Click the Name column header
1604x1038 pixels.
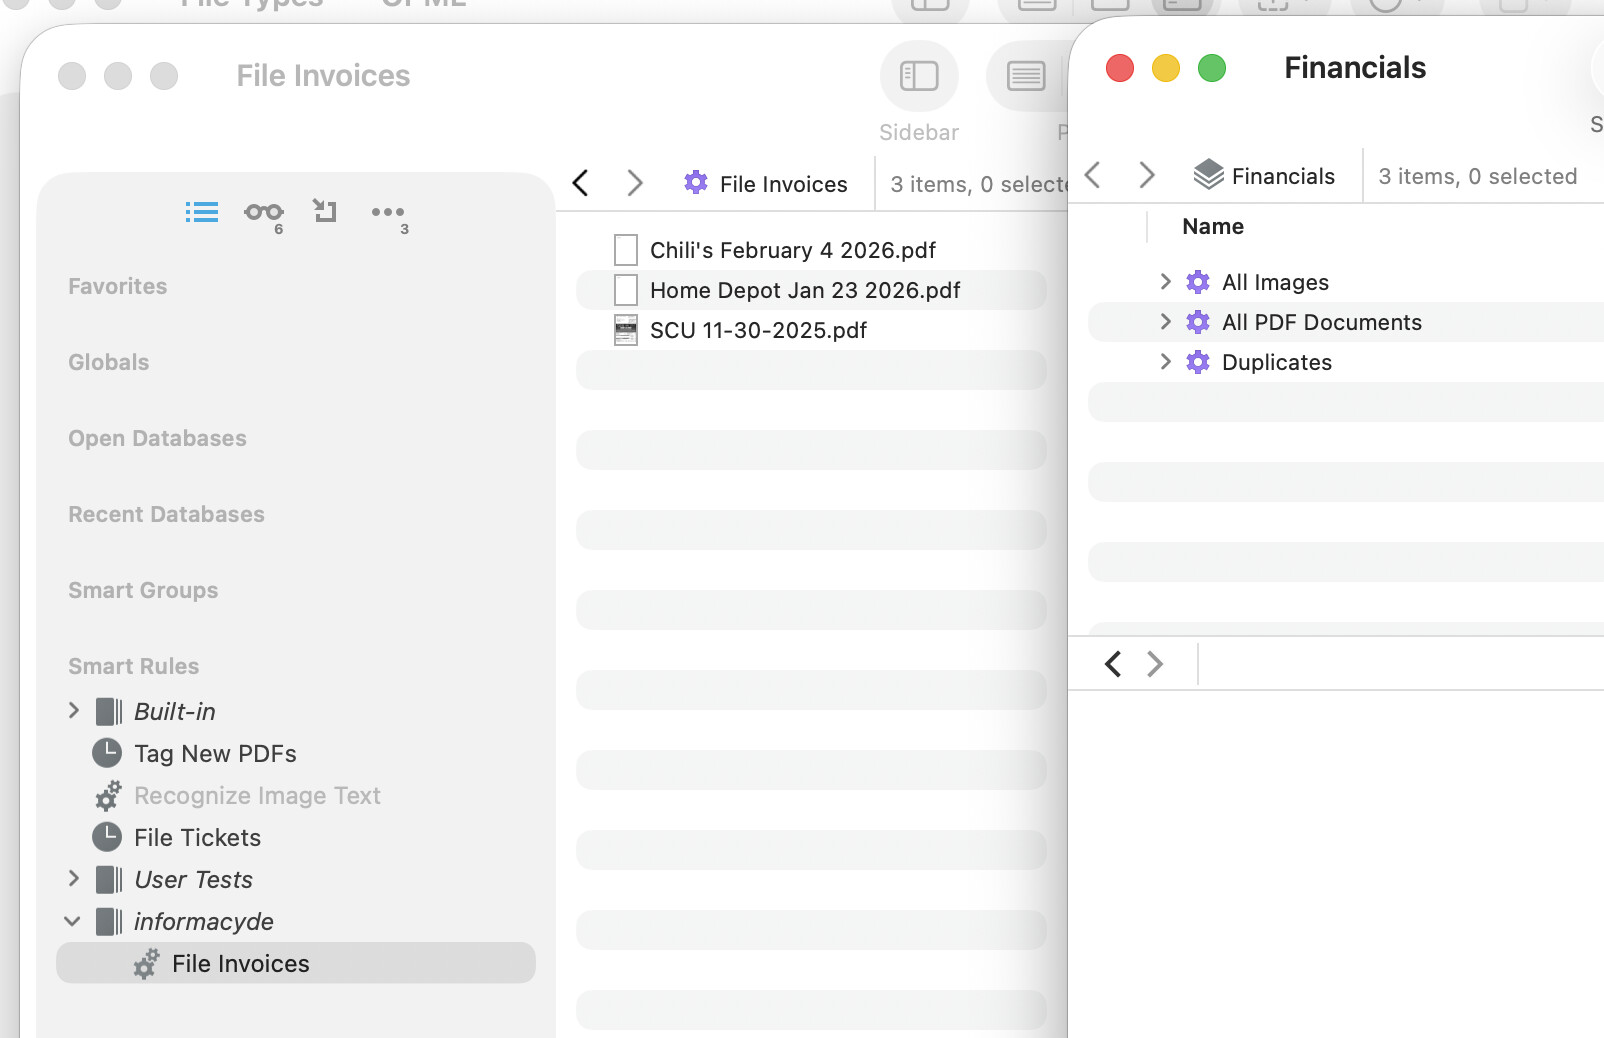(1212, 227)
